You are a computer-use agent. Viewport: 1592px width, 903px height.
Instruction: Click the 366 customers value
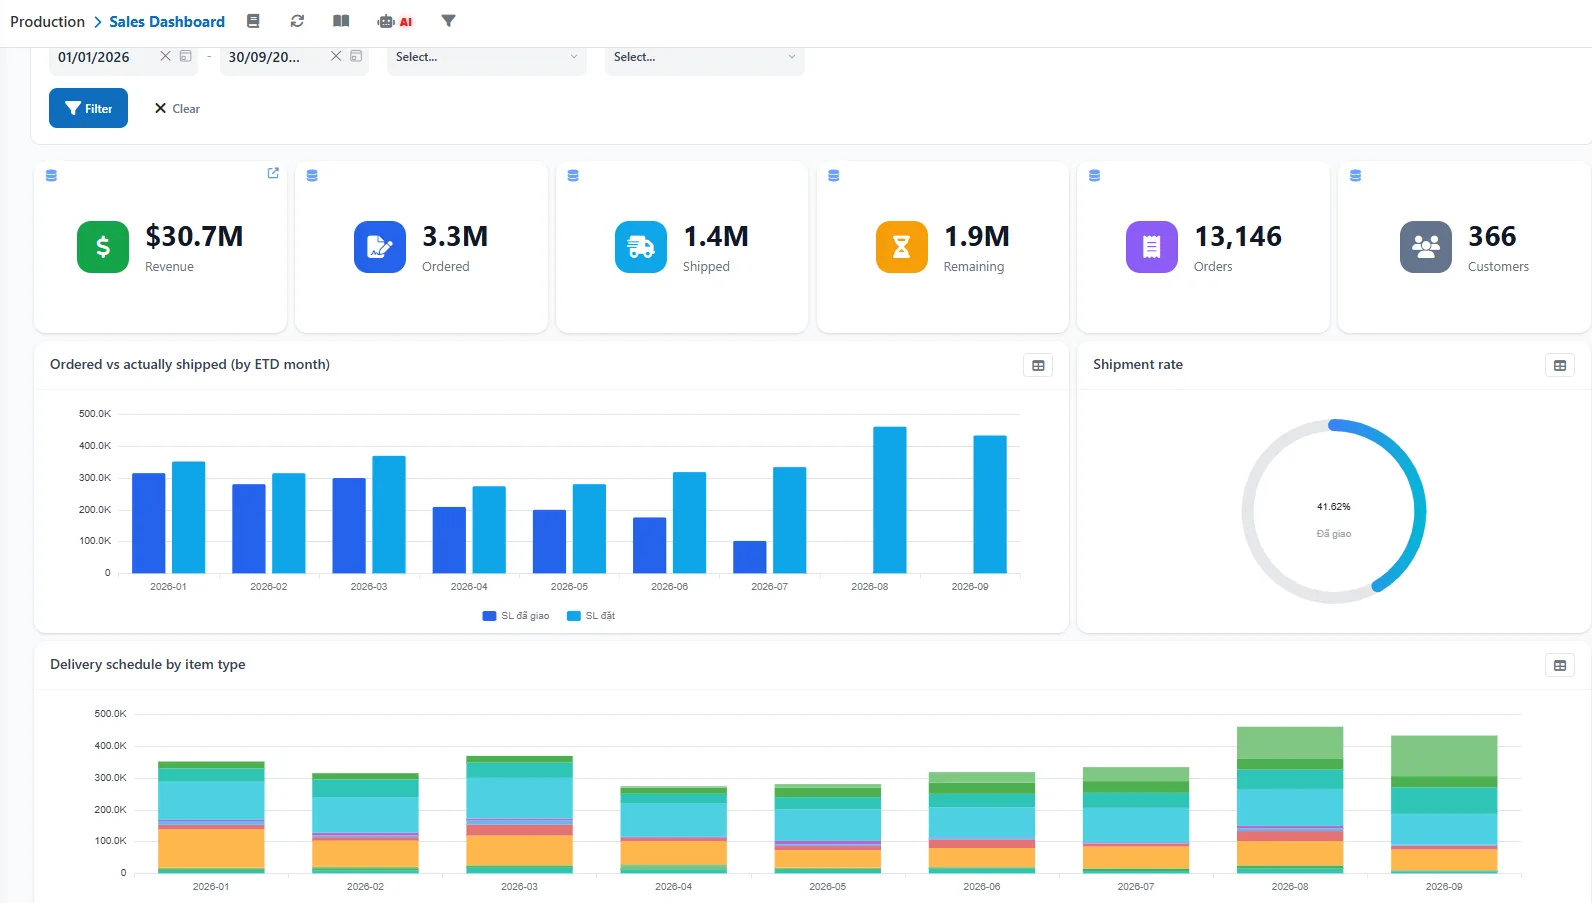(1492, 236)
